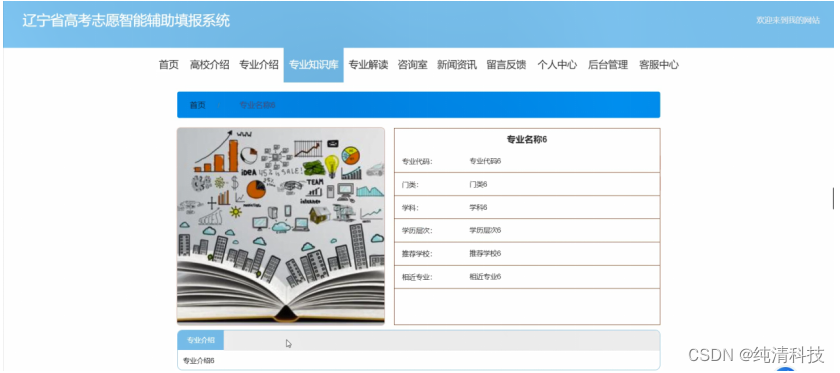This screenshot has width=840, height=373.
Task: Open the 客服中心 navigation item
Action: tap(659, 65)
